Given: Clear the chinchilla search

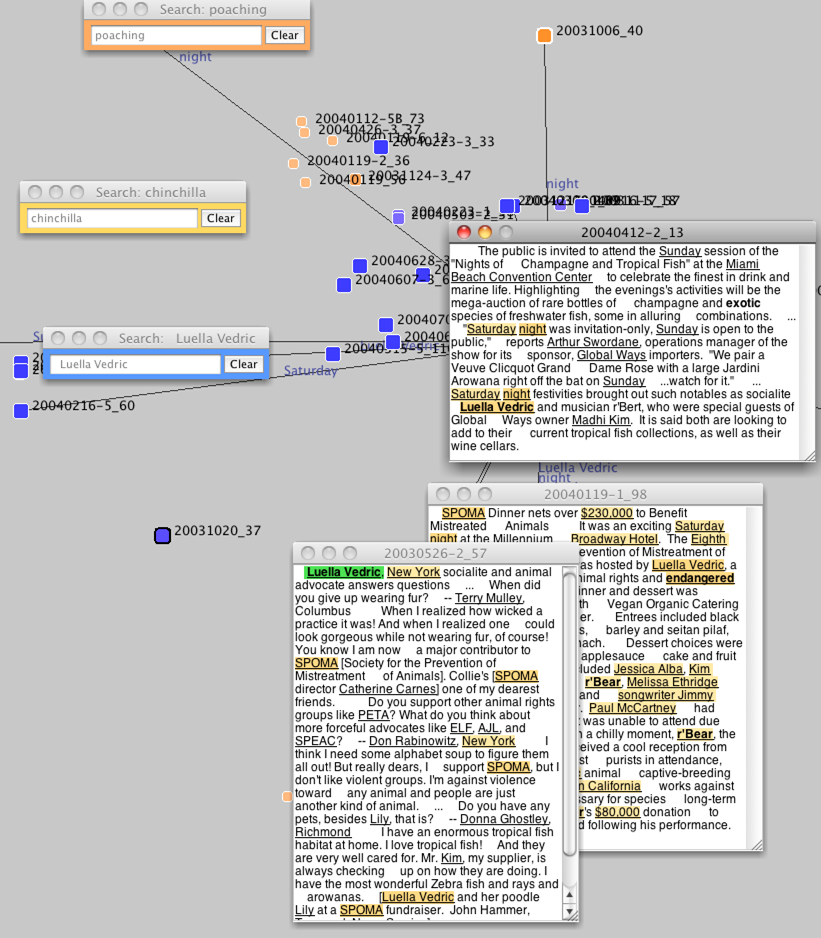Looking at the screenshot, I should pyautogui.click(x=220, y=218).
